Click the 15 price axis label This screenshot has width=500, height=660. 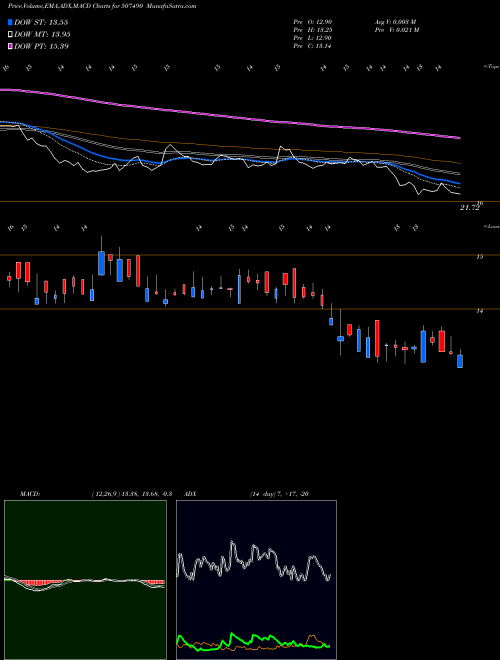click(480, 257)
